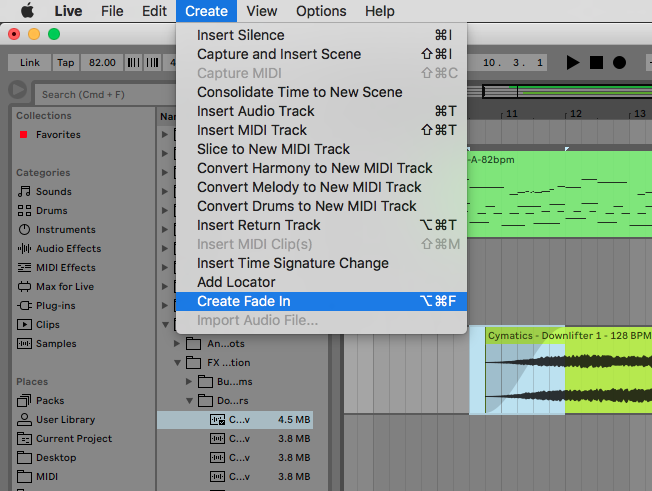Image resolution: width=652 pixels, height=491 pixels.
Task: Choose Convert Drums to New MIDI Track
Action: pos(321,206)
